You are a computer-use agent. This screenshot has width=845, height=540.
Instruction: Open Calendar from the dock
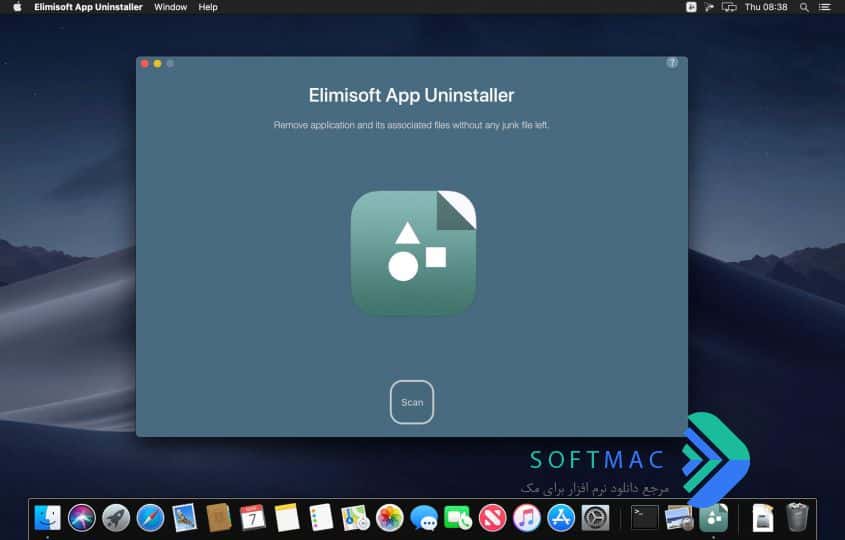click(253, 518)
